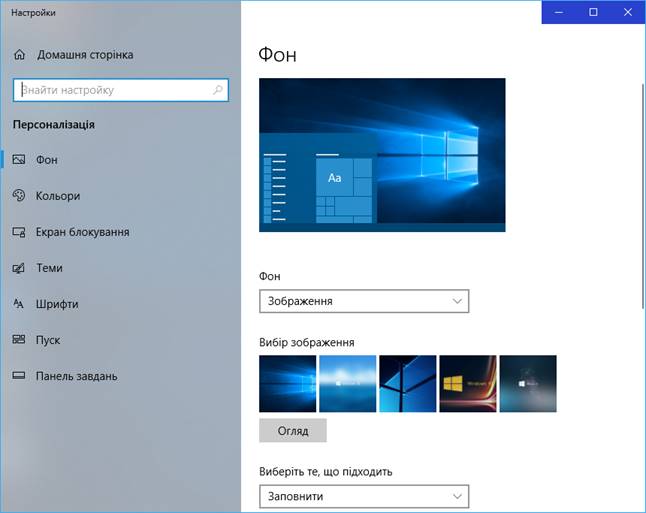Click the Шрифти letters icon
Viewport: 646px width, 513px height.
[19, 304]
